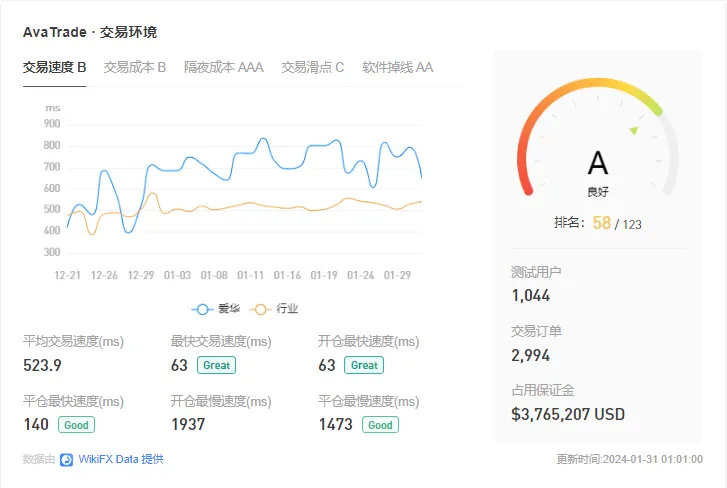The image size is (727, 488).
Task: Click the 01-11 date axis label
Action: click(250, 275)
